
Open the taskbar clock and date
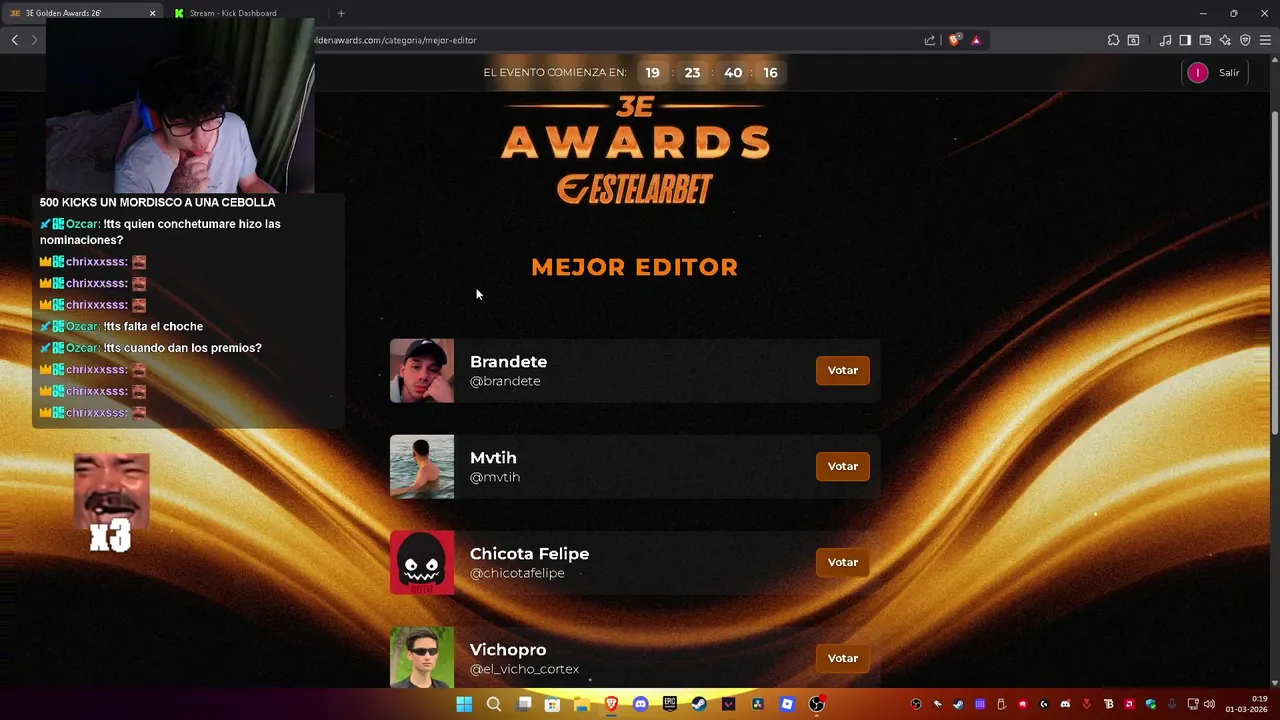coord(1247,704)
